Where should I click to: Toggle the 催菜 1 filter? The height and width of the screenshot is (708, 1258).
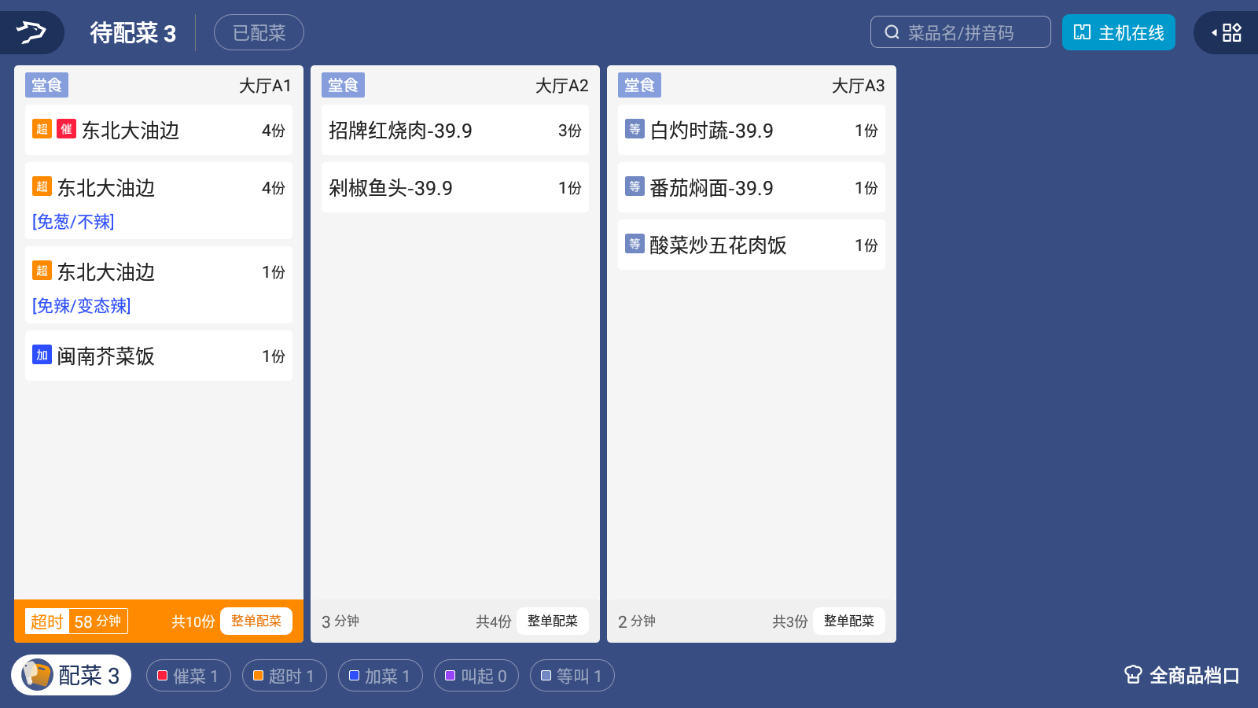click(x=188, y=676)
